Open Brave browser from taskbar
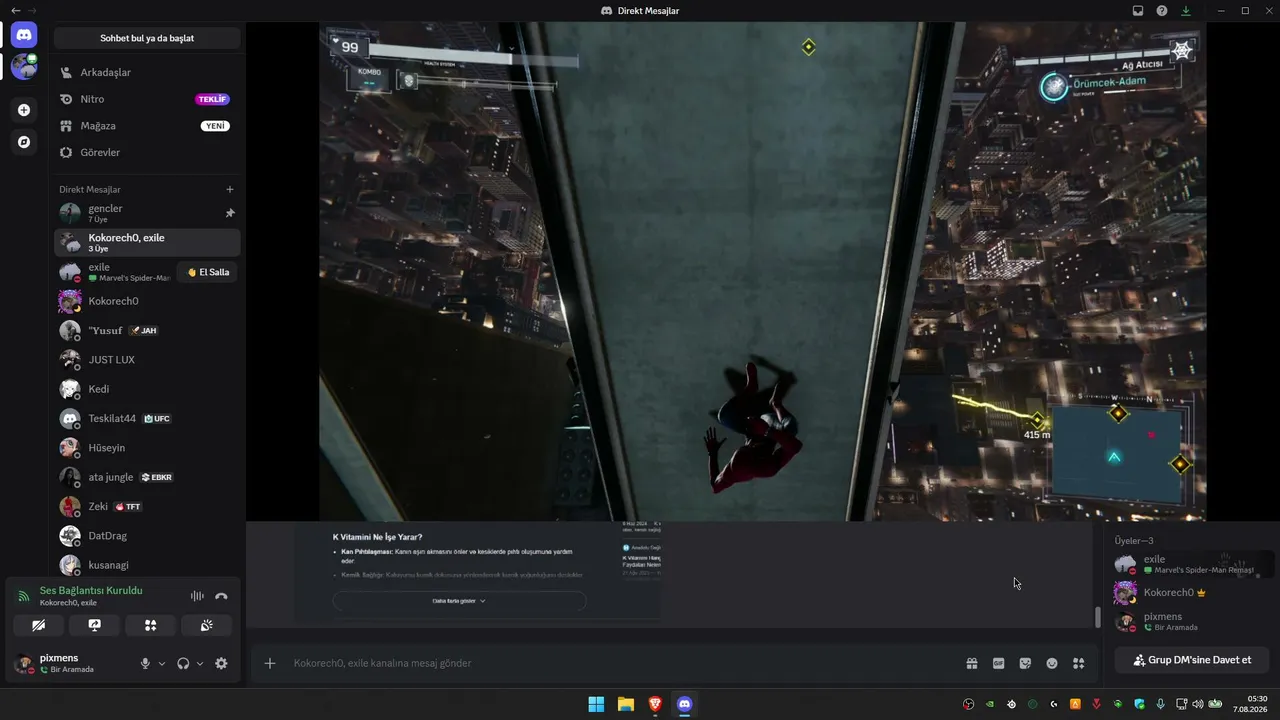This screenshot has height=720, width=1280. pos(655,704)
